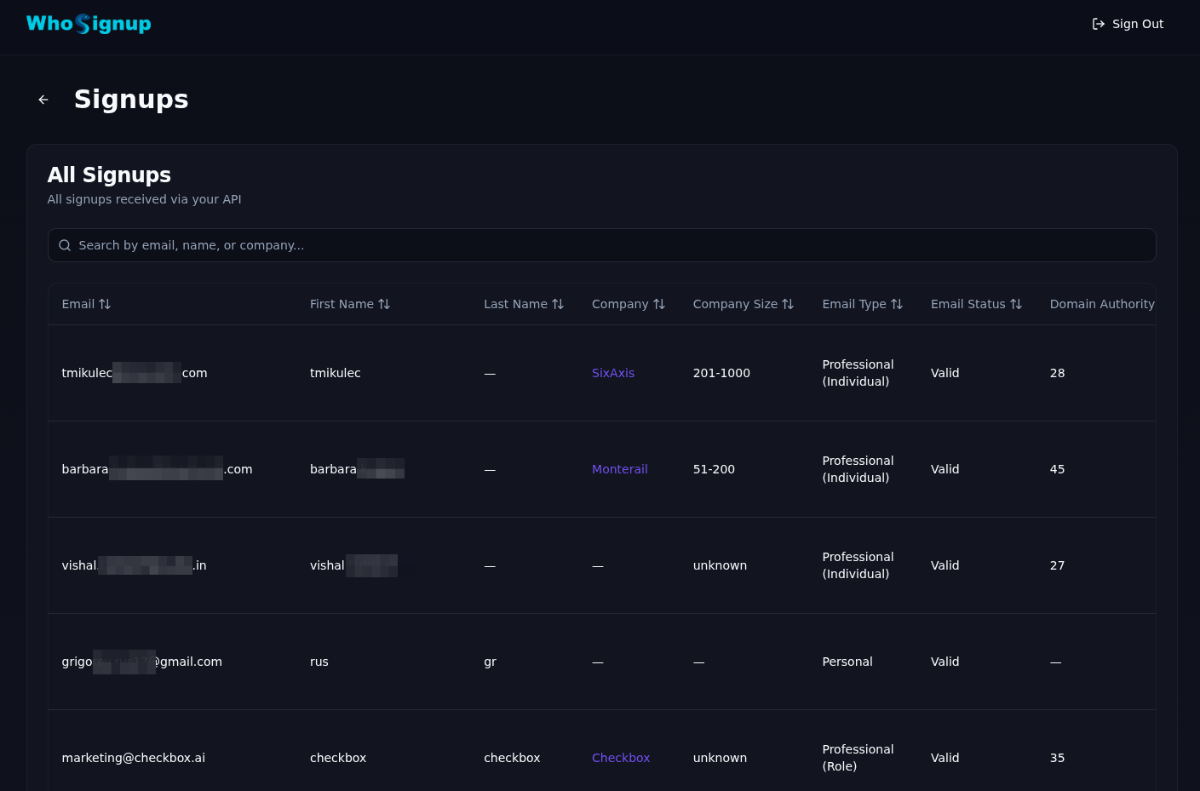Sort by First Name using sort arrows
Image resolution: width=1200 pixels, height=791 pixels.
384,304
